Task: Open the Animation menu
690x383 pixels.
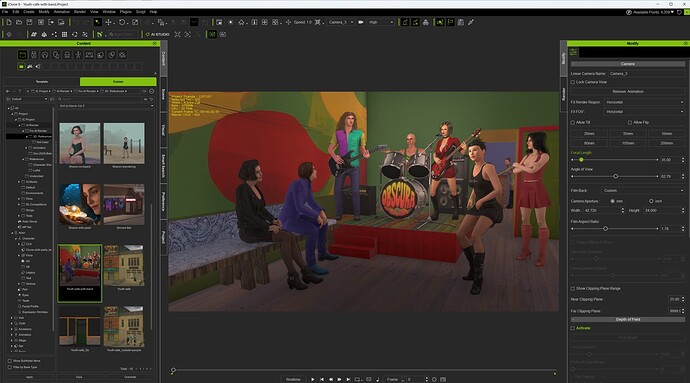Action: click(62, 12)
